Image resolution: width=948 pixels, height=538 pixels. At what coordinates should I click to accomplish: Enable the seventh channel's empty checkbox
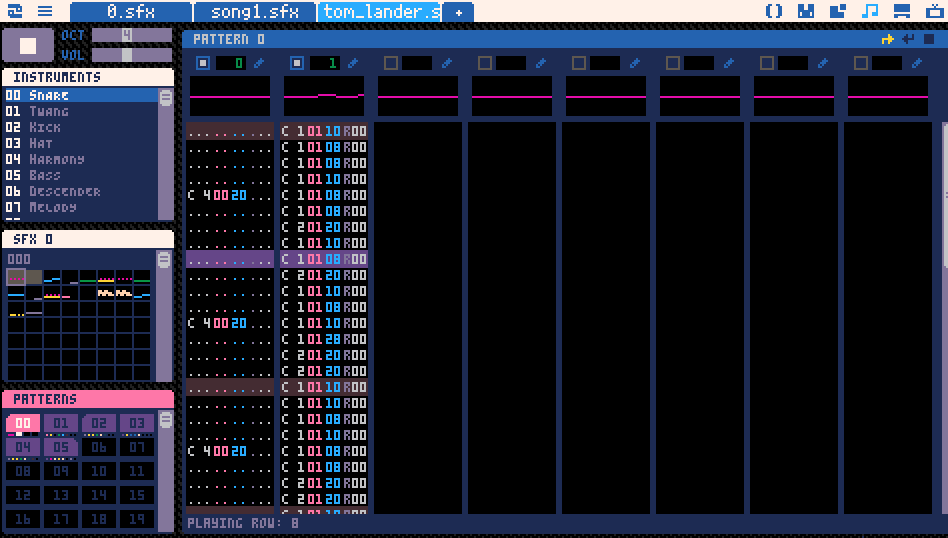767,63
